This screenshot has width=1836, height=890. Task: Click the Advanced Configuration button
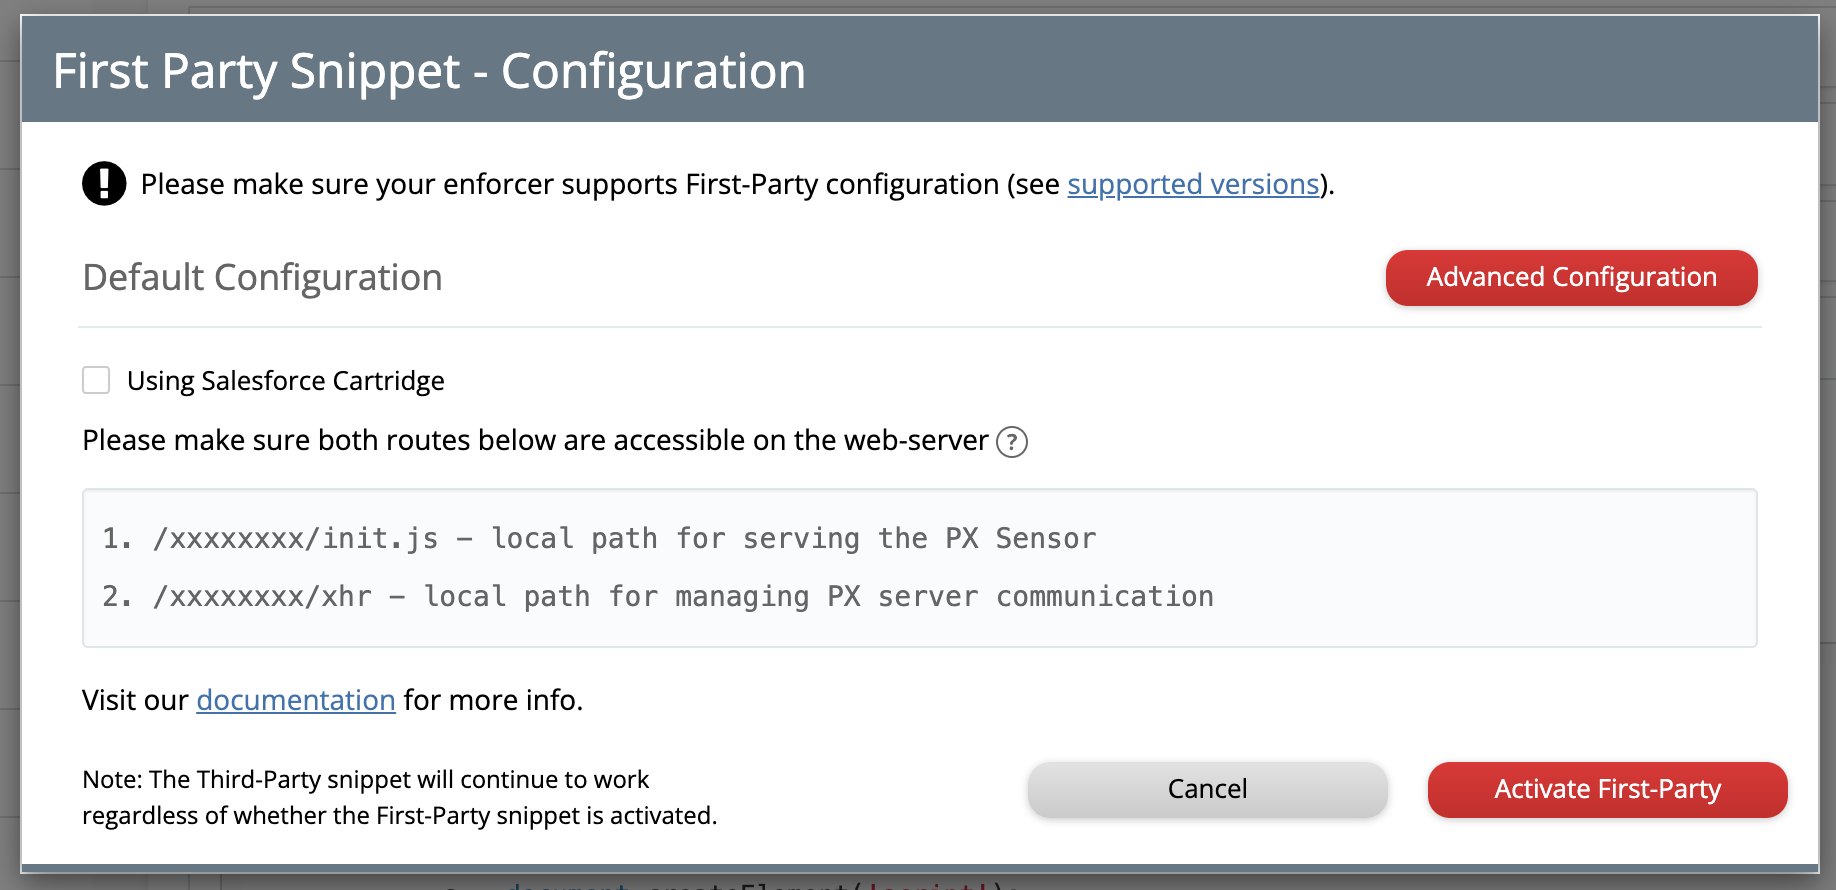[1571, 277]
